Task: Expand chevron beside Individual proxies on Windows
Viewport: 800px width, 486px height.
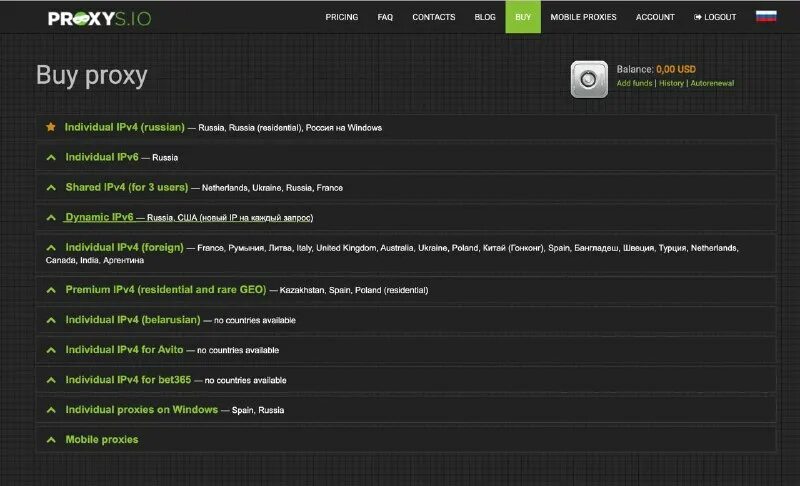Action: (x=51, y=410)
